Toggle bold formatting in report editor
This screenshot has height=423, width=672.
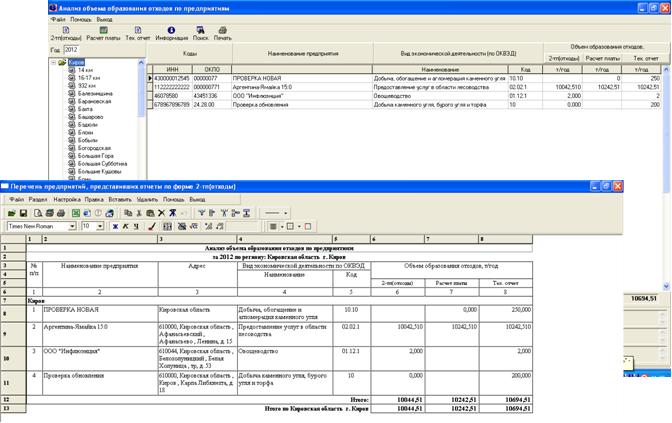[x=118, y=227]
